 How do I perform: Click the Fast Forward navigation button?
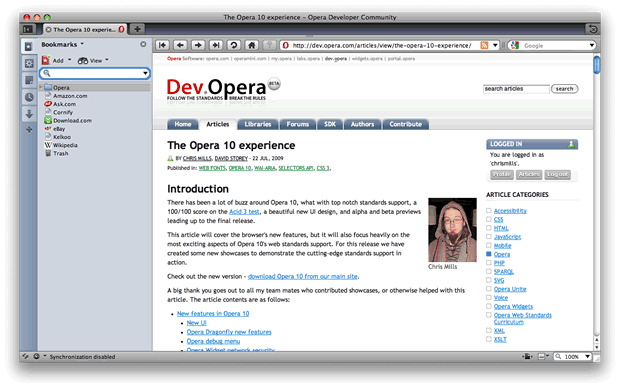(x=216, y=45)
